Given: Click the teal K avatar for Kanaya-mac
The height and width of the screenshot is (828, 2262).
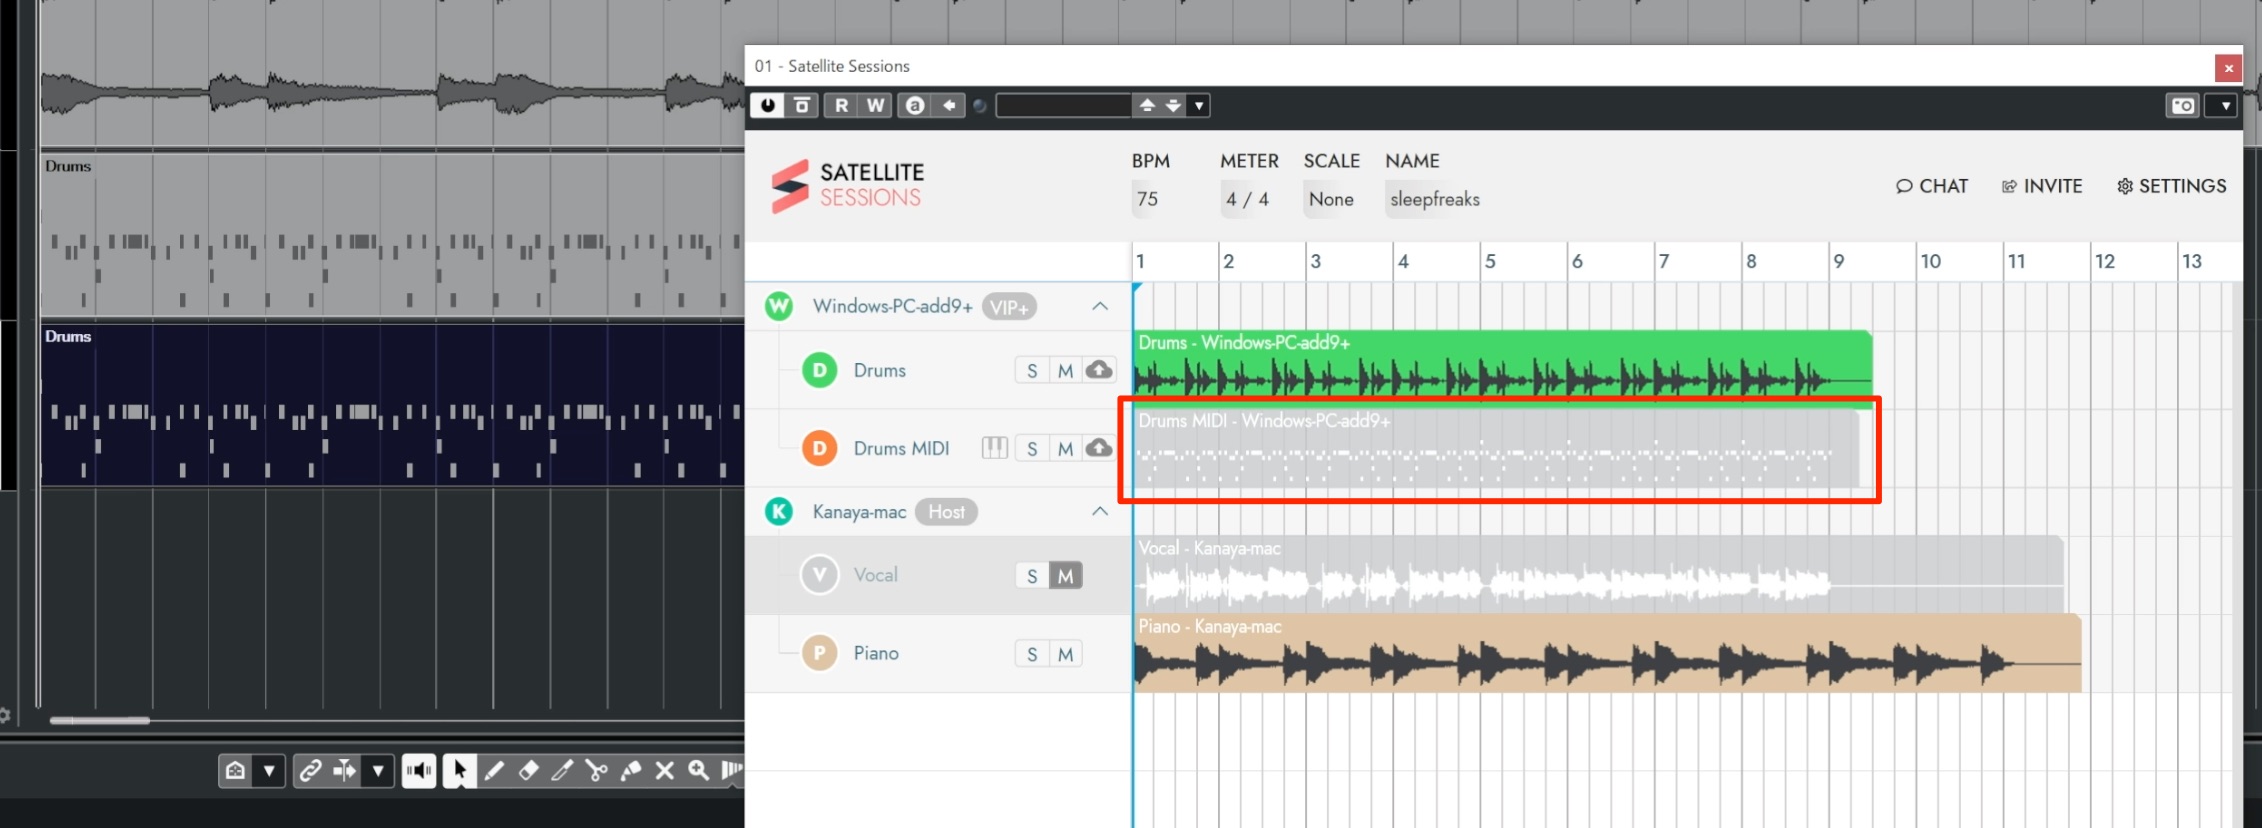Looking at the screenshot, I should [779, 512].
